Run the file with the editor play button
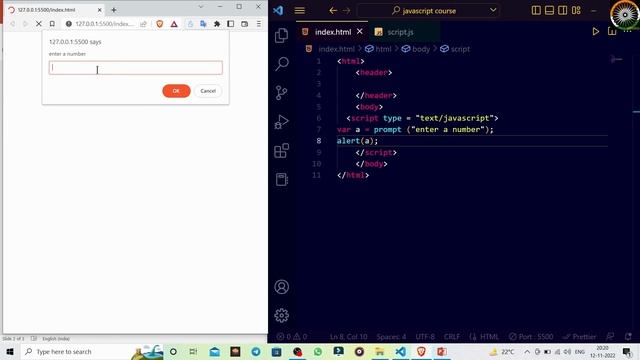The image size is (640, 360). [x=596, y=31]
